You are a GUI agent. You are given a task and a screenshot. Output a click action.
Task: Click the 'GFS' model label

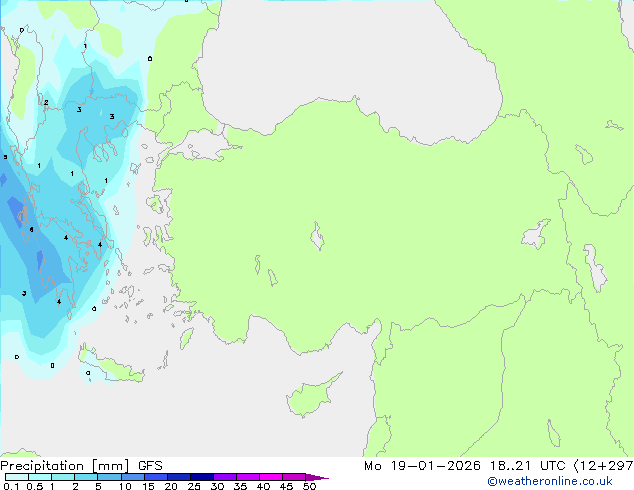coord(150,466)
